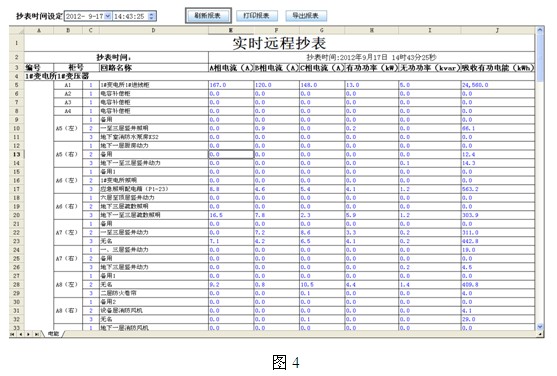Click the vertical scrollbar down arrow
Viewport: 557px width, 376px height.
click(540, 327)
